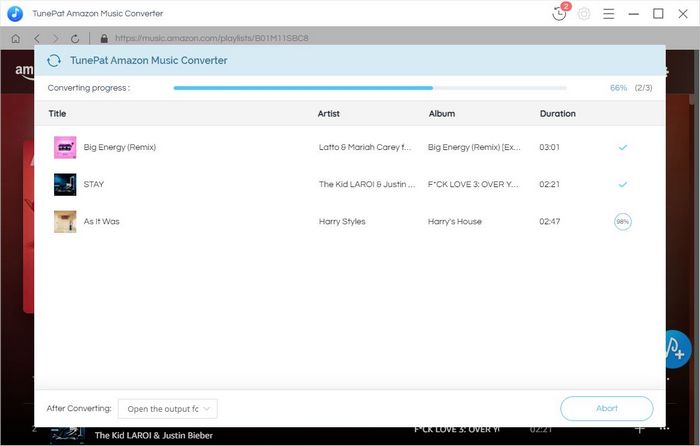Screen dimensions: 700x446
Task: Click artist Latto & Mariah Carey
Action: click(x=365, y=147)
